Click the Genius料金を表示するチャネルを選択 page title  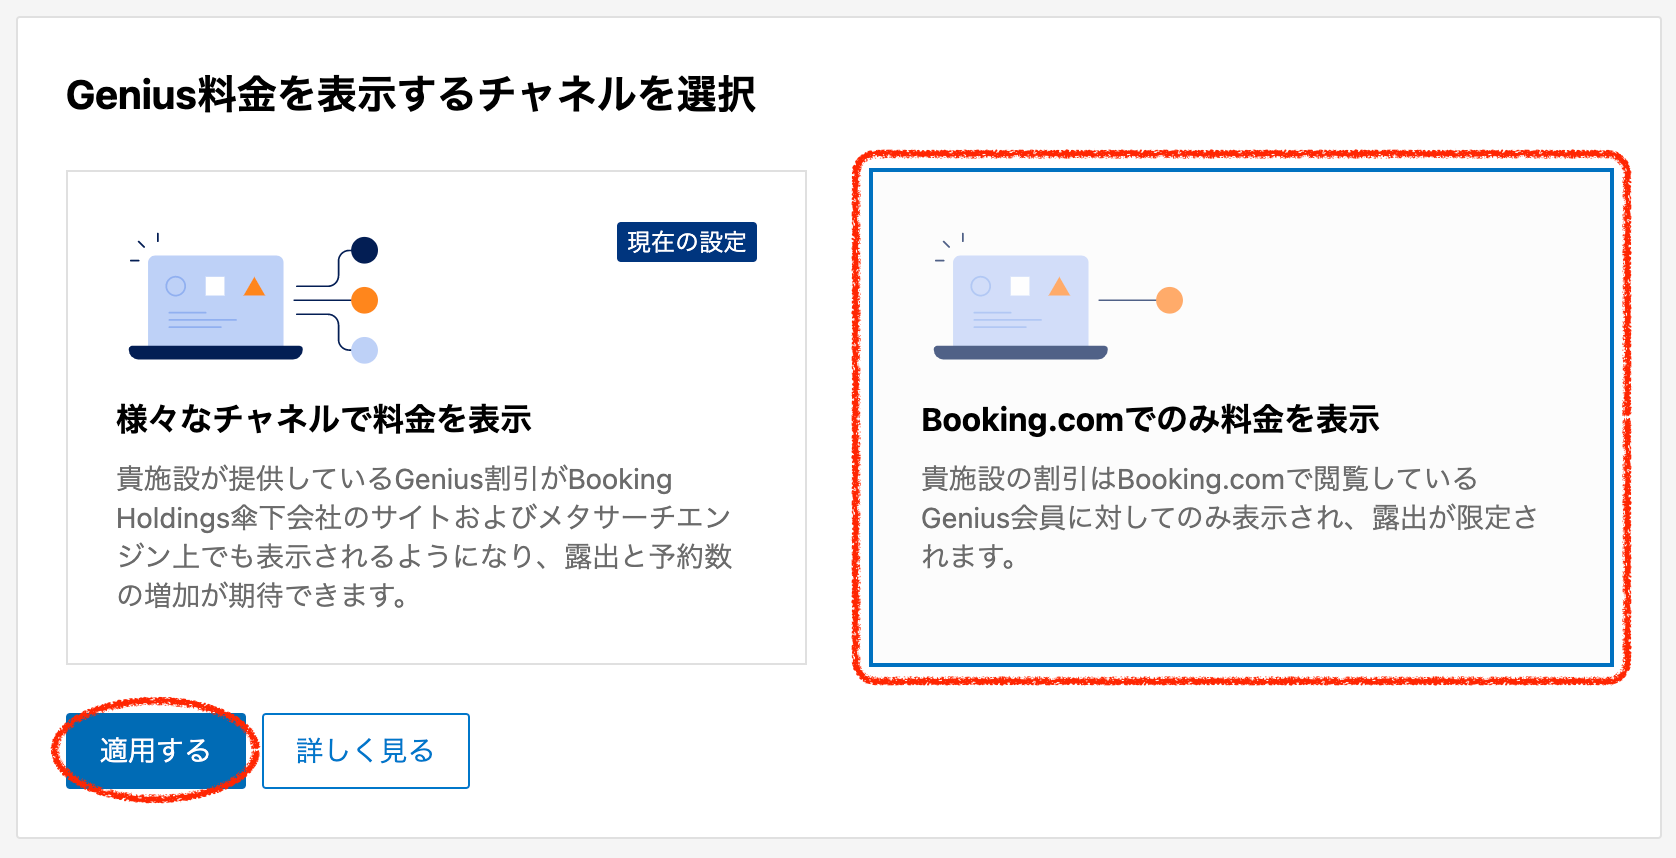[x=410, y=95]
